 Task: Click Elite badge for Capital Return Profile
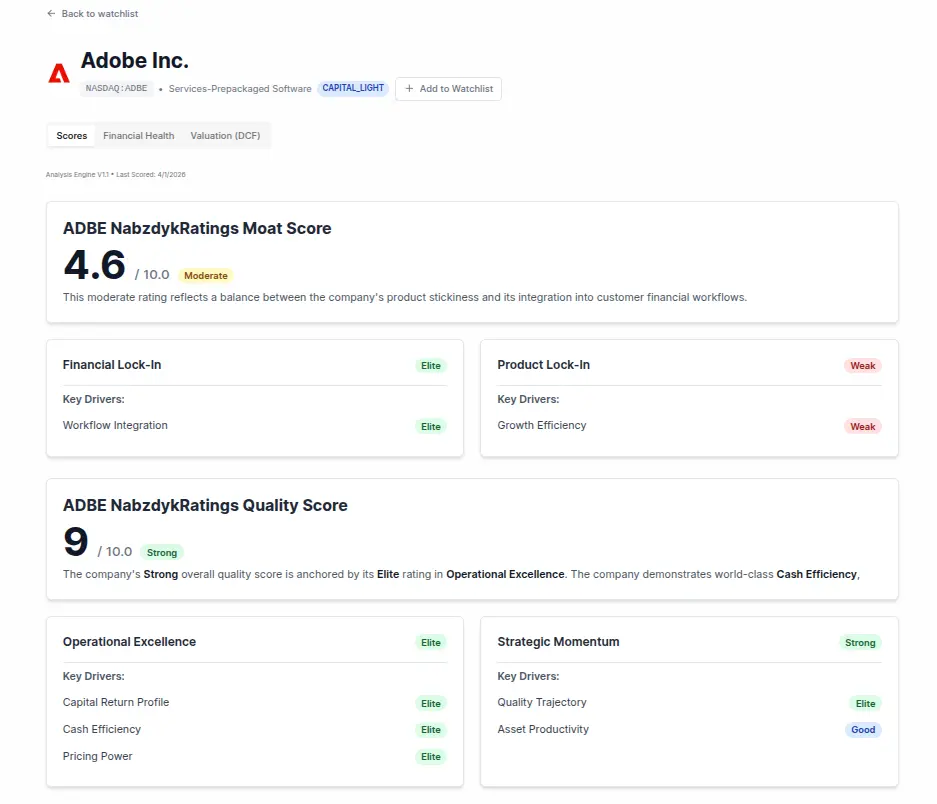pos(431,704)
